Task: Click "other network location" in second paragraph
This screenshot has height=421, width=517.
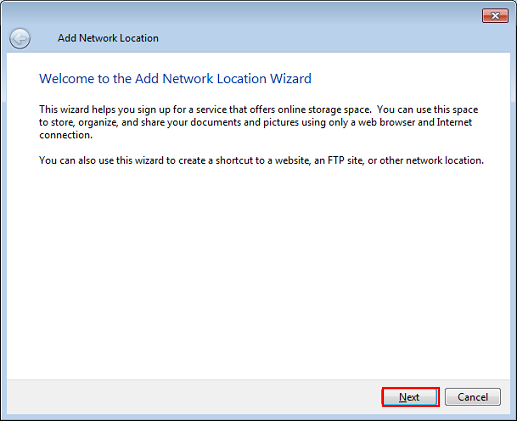Action: pos(430,160)
